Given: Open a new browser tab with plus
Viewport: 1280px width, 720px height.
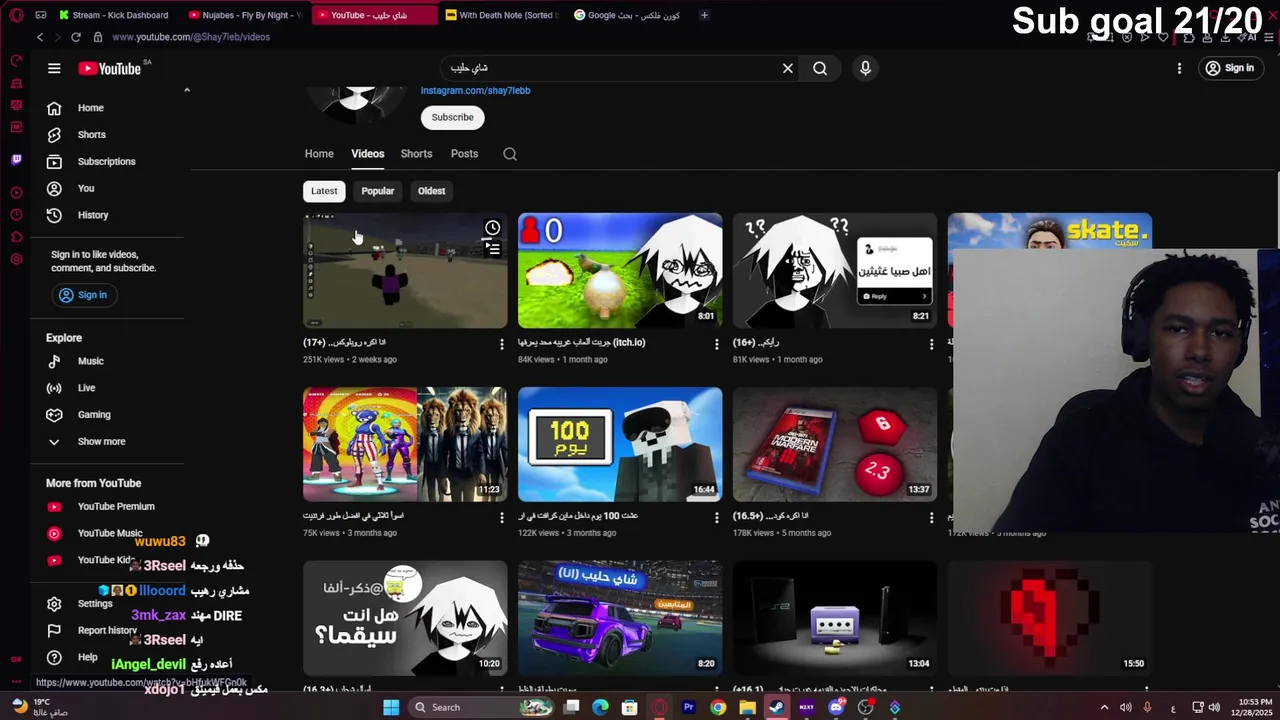Looking at the screenshot, I should (x=704, y=15).
